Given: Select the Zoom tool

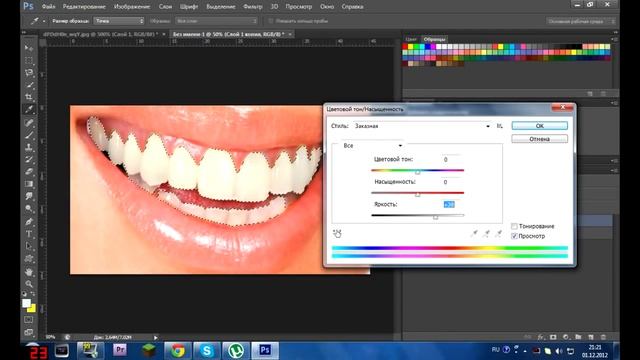Looking at the screenshot, I should 29,284.
